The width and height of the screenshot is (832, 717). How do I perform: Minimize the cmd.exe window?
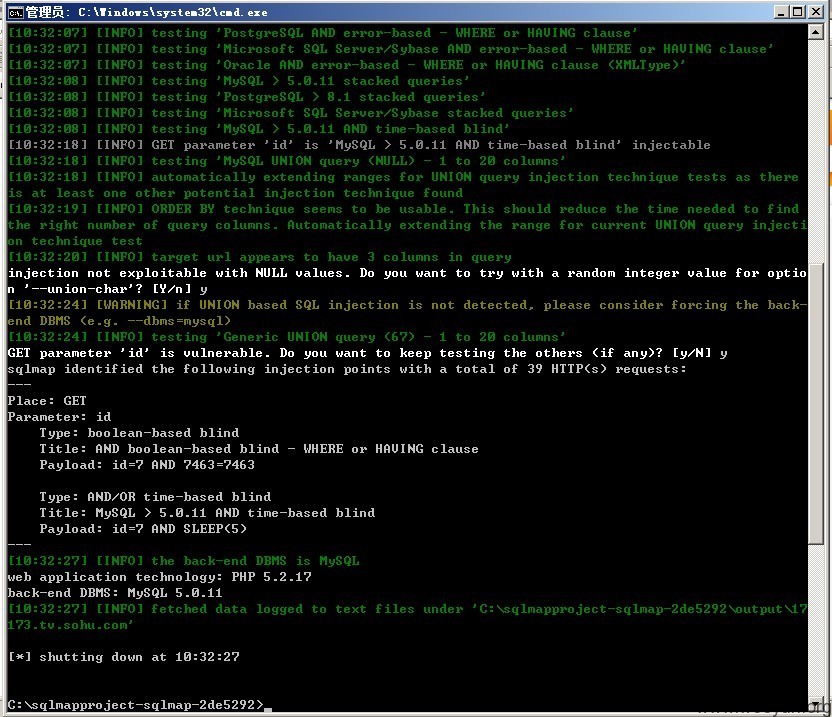(x=780, y=12)
